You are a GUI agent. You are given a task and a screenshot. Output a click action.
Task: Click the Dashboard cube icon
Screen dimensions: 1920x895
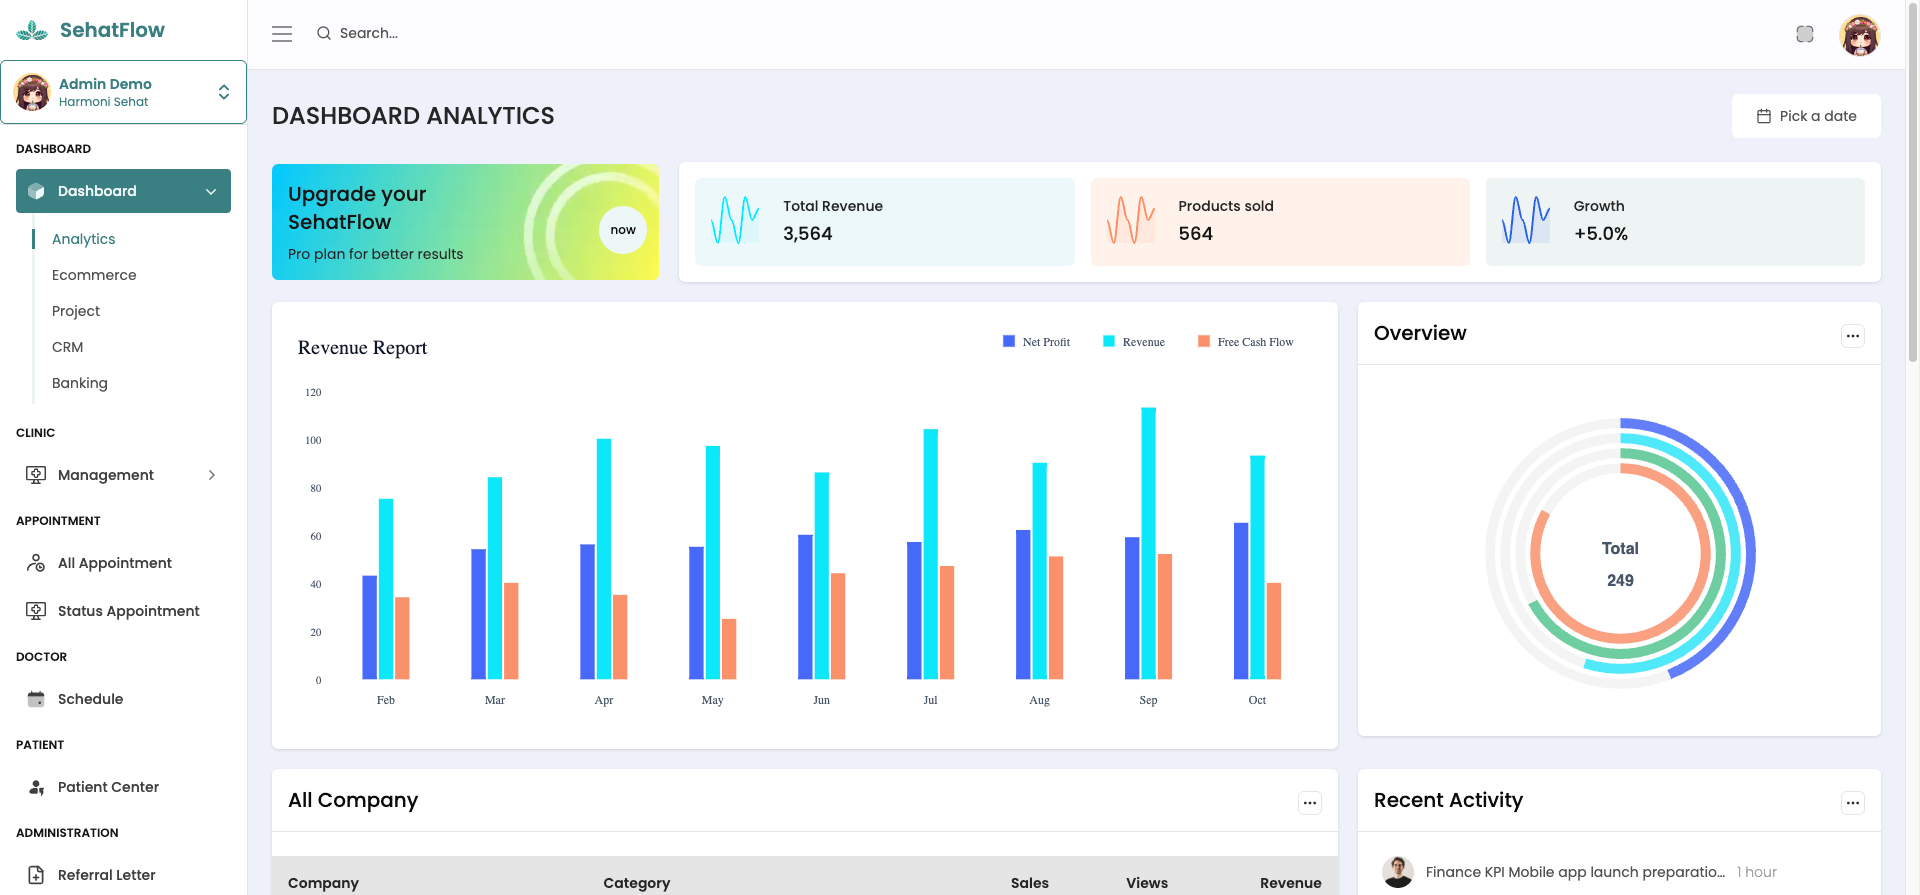tap(36, 191)
